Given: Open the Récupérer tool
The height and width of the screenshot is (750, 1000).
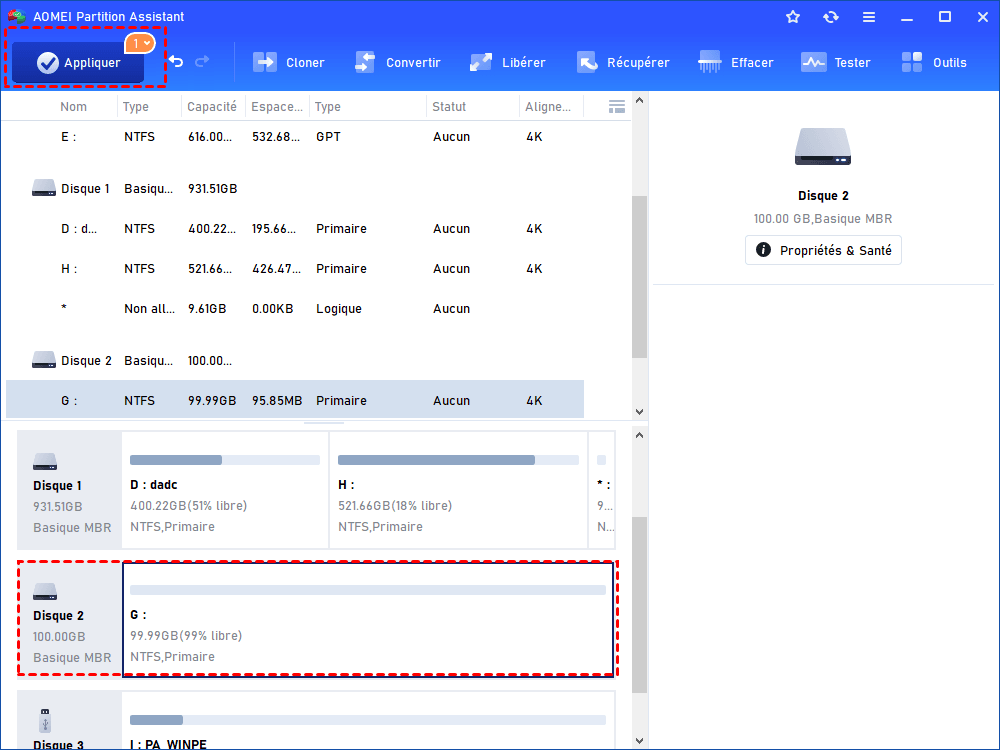Looking at the screenshot, I should click(x=622, y=62).
